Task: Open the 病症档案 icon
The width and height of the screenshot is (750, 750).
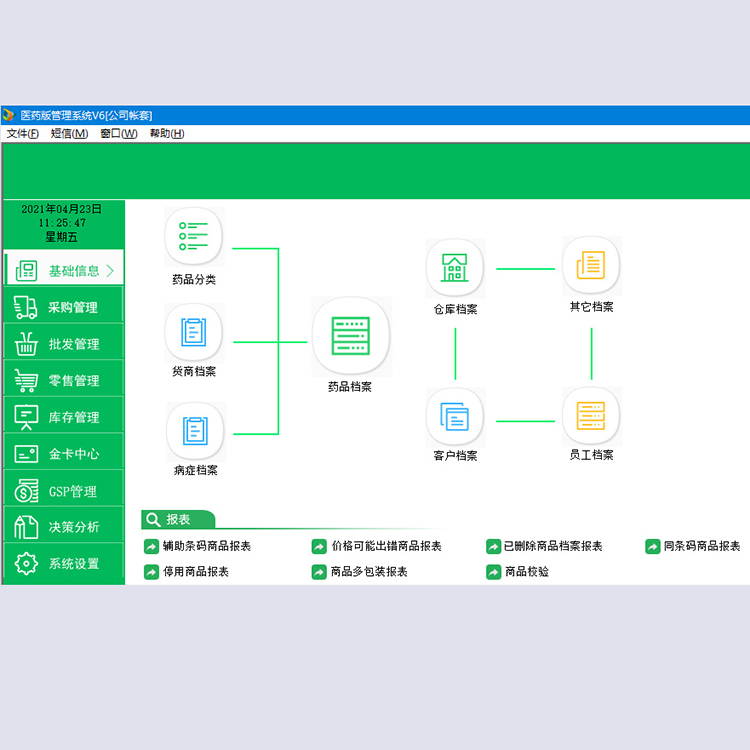Action: coord(195,431)
